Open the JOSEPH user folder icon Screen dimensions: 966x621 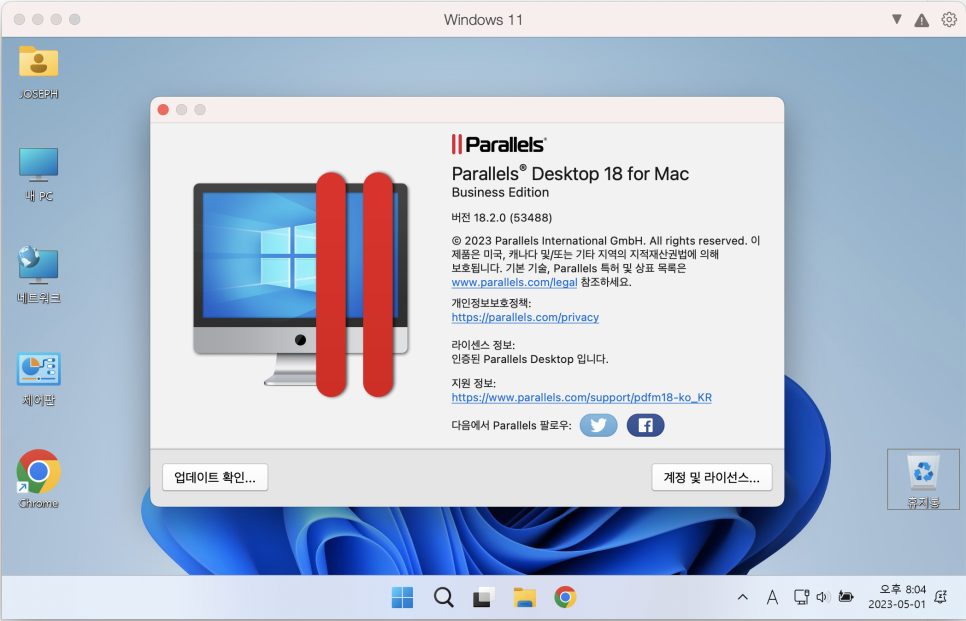(38, 72)
